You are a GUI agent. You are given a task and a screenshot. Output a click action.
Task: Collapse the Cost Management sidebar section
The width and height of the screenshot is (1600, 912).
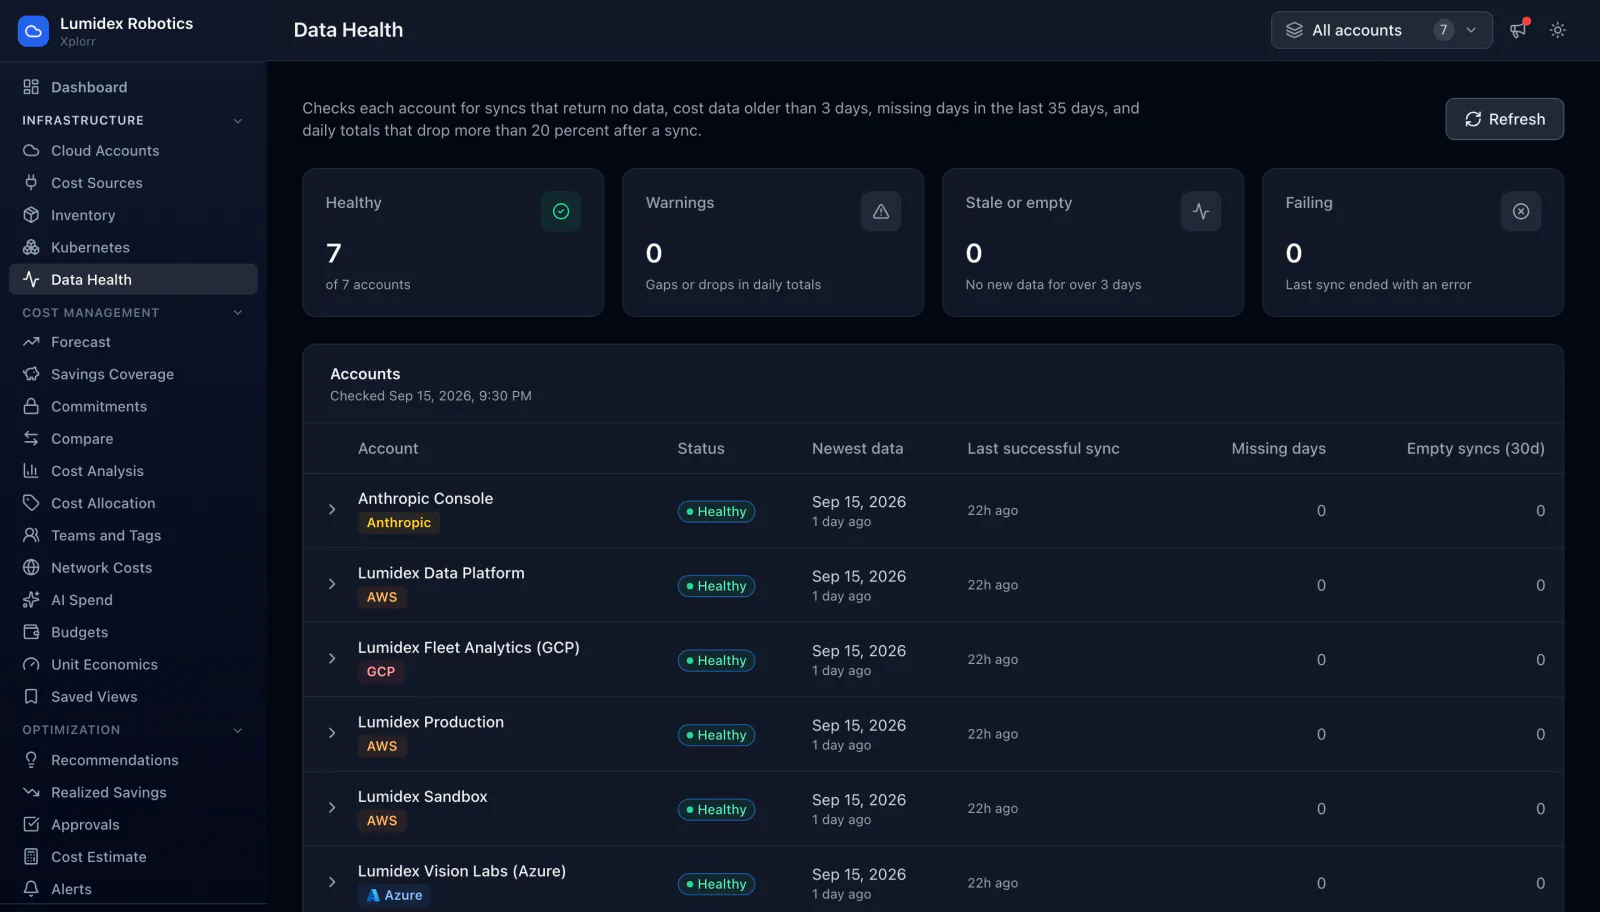pyautogui.click(x=238, y=313)
